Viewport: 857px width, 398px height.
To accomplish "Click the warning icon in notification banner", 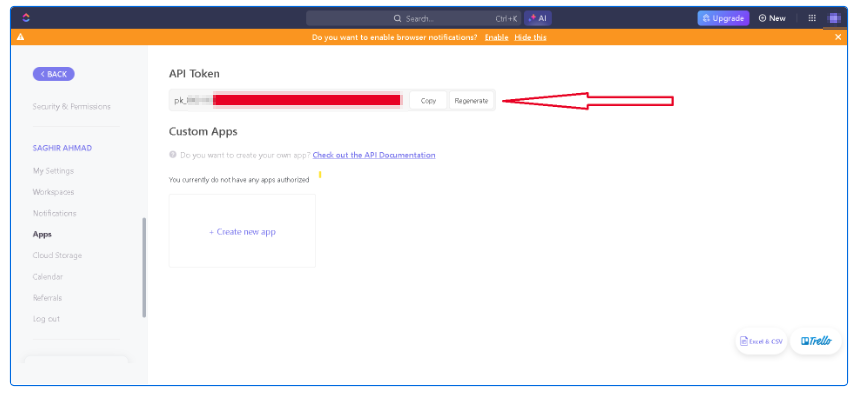I will tap(20, 37).
